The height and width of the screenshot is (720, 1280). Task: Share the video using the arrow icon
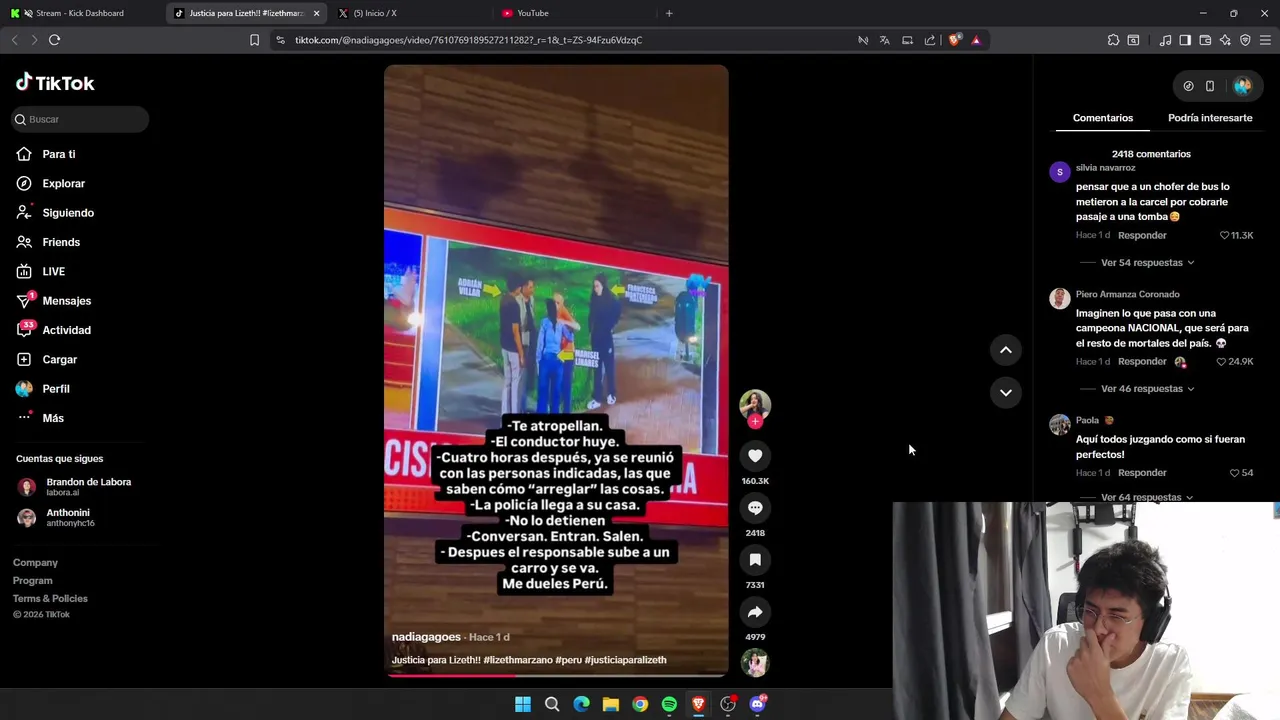tap(755, 612)
